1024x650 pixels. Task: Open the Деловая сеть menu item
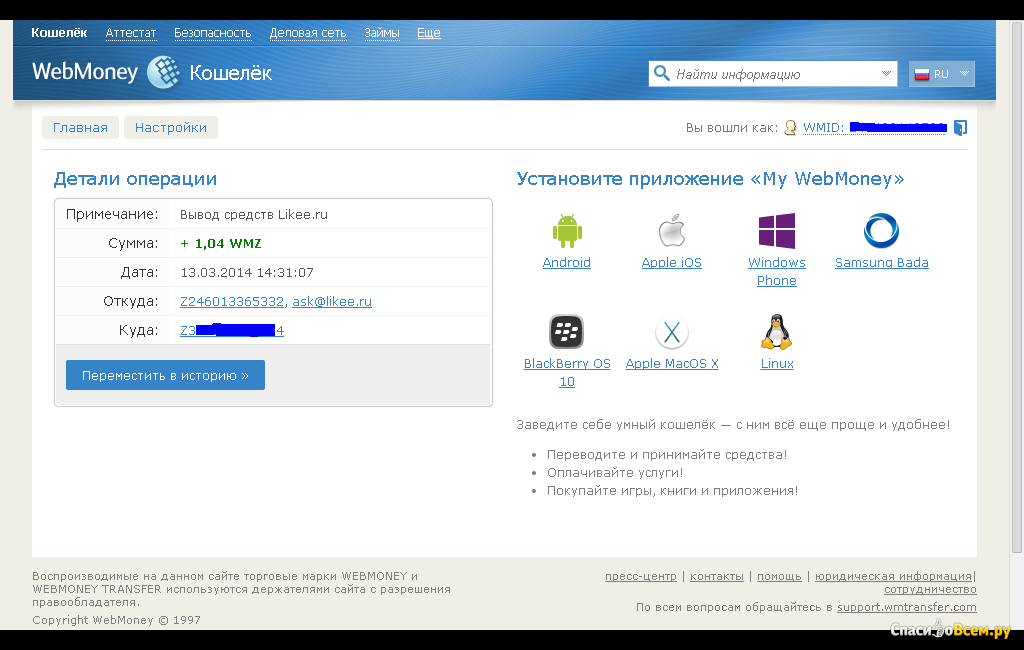[308, 33]
